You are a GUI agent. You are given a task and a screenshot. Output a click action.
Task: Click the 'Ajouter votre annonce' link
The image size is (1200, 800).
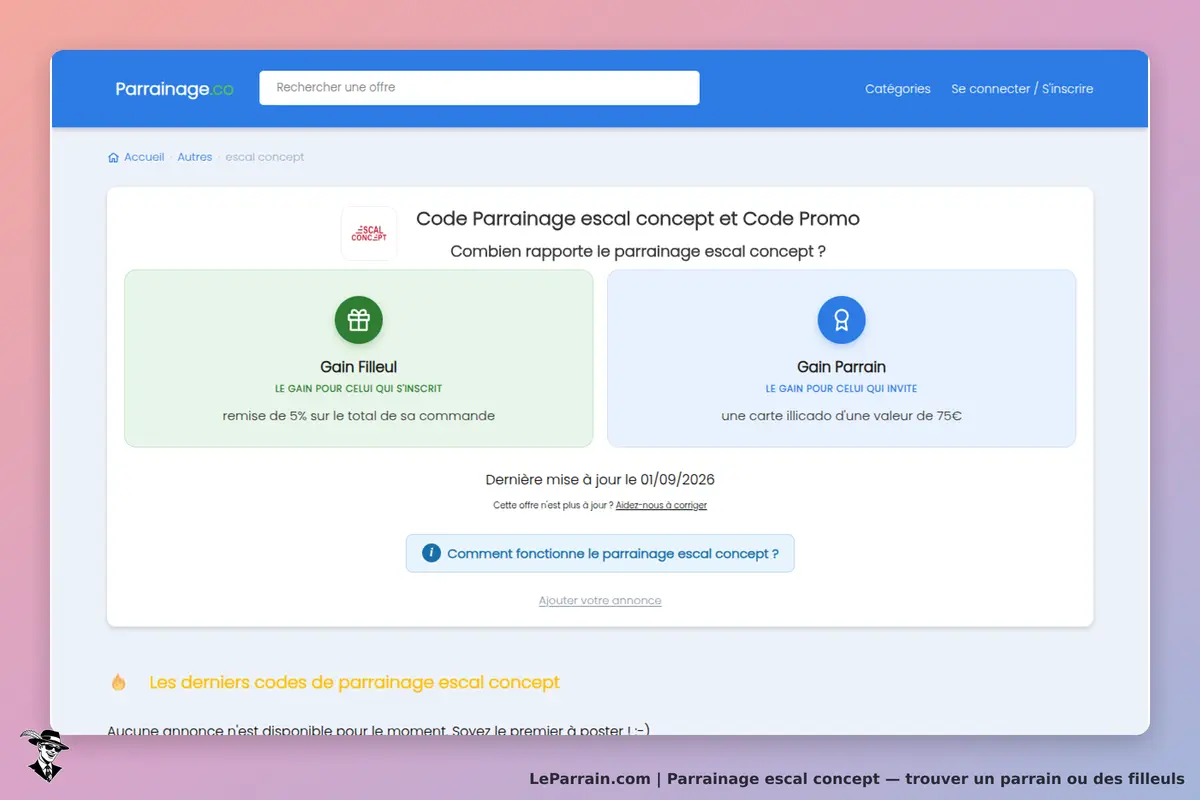click(600, 601)
